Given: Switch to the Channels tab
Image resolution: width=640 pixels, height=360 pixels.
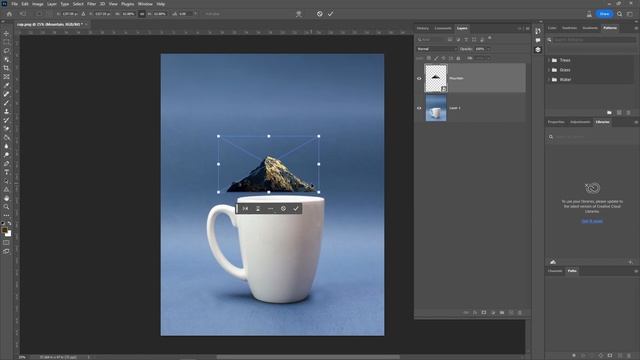Looking at the screenshot, I should click(x=555, y=271).
